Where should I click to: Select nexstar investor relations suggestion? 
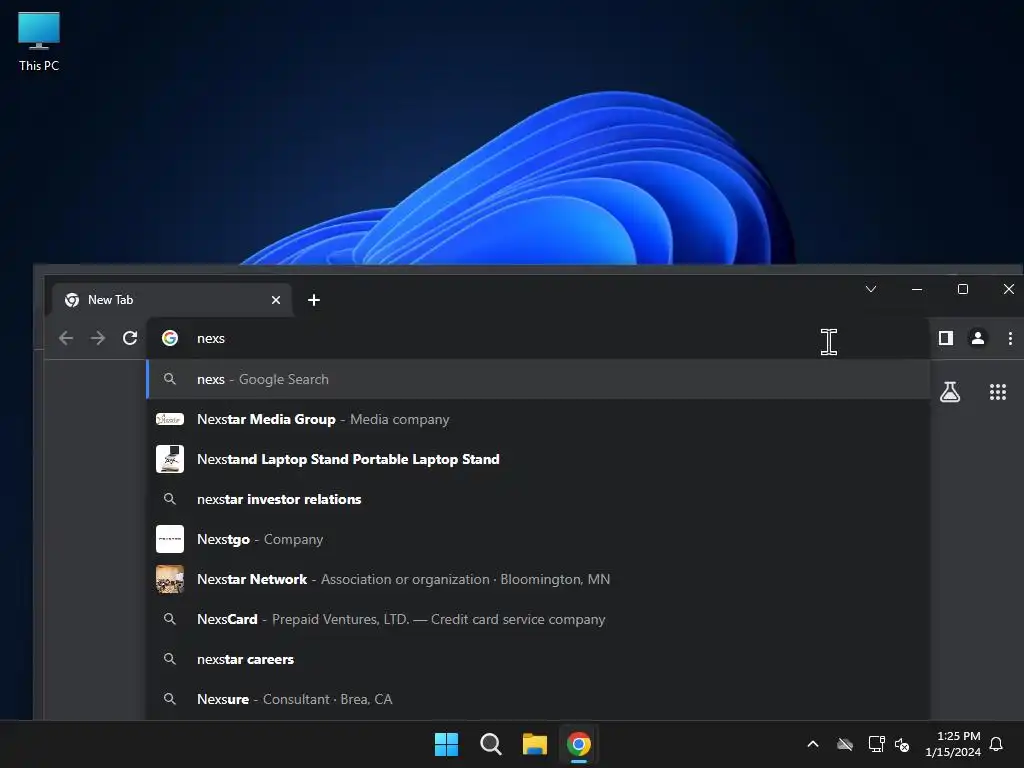coord(538,499)
